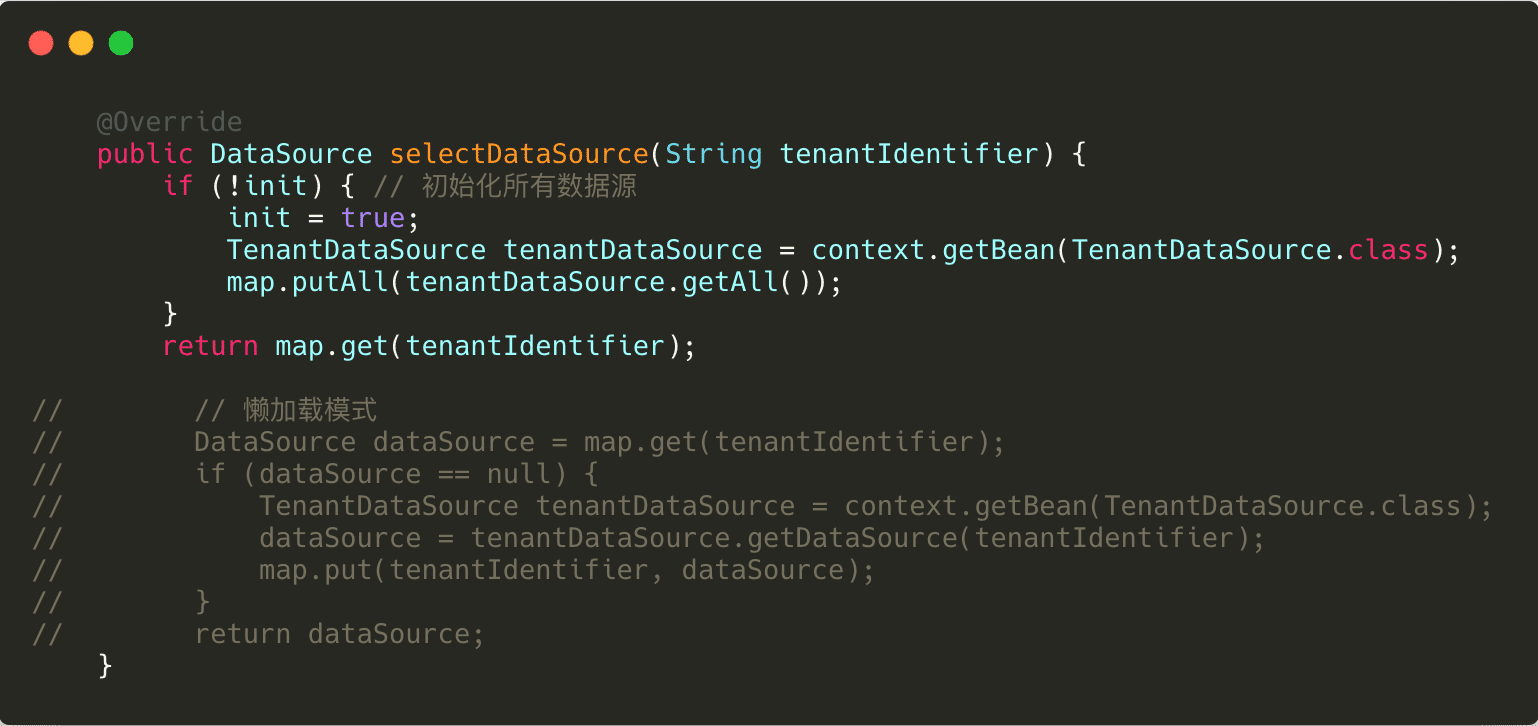
Task: Click the yellow minimize window button
Action: click(81, 44)
